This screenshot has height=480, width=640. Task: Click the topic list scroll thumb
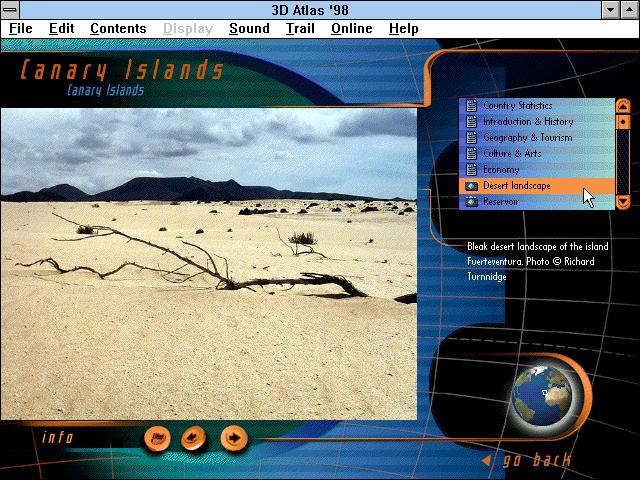pos(623,122)
